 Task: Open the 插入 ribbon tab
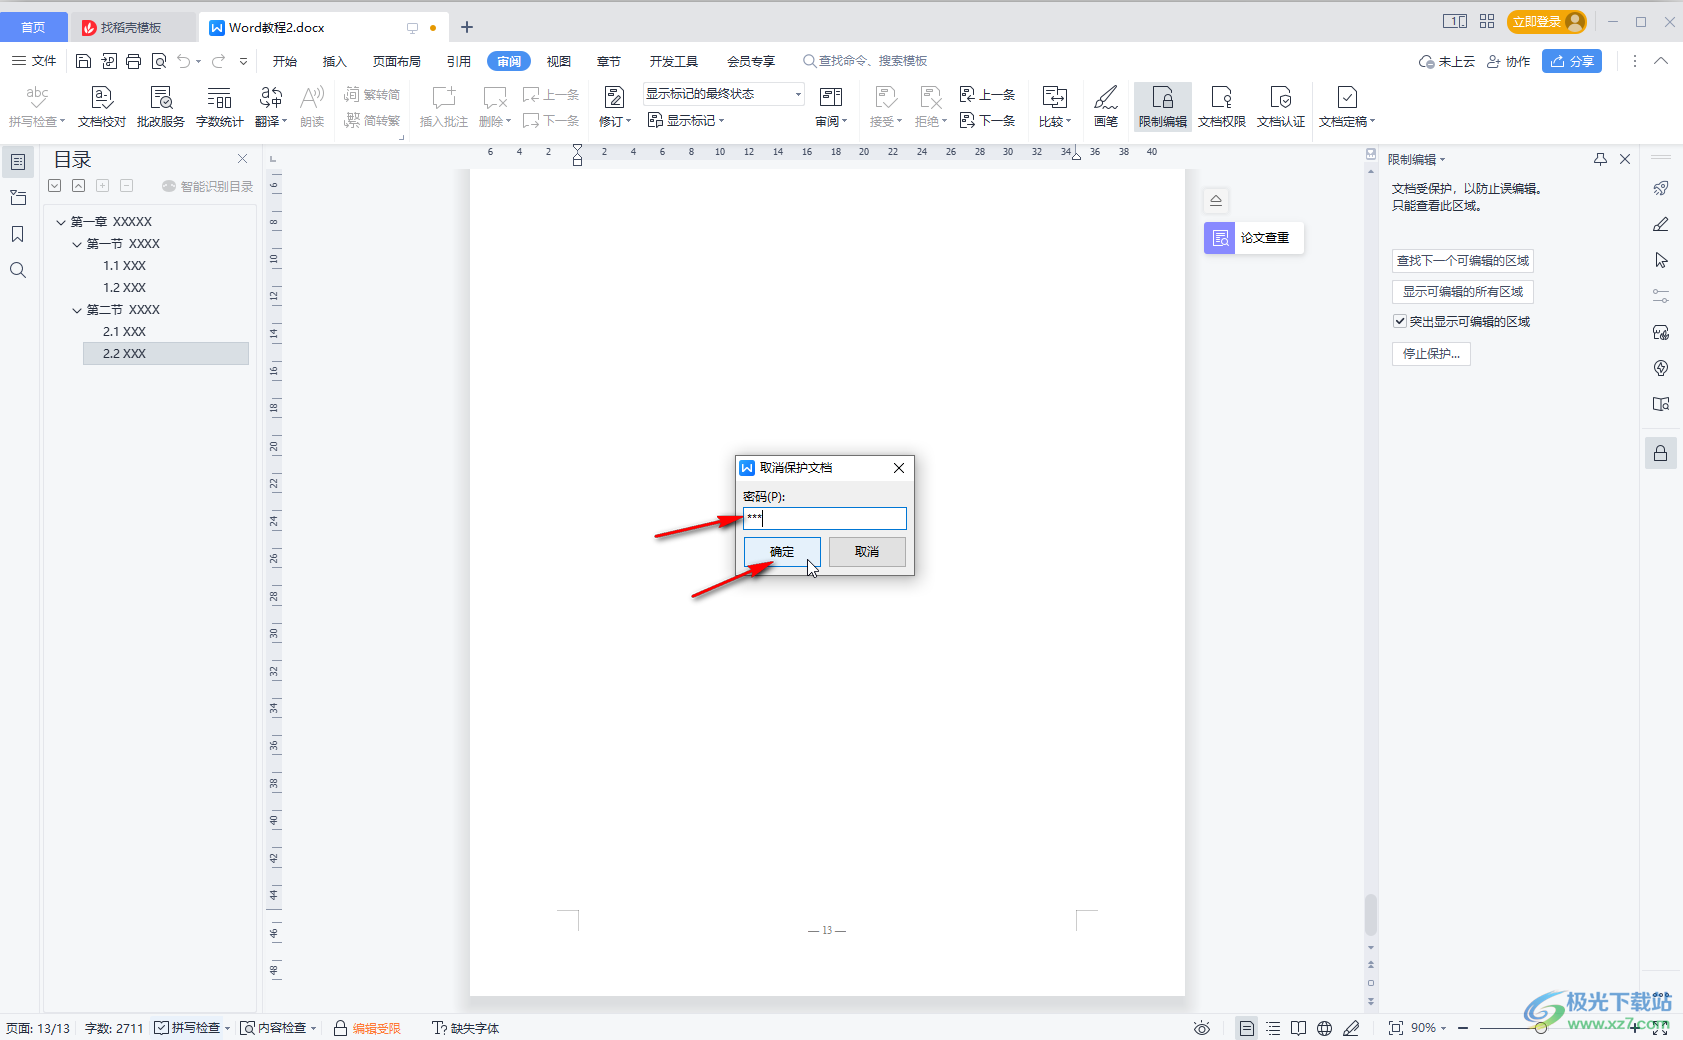(334, 61)
